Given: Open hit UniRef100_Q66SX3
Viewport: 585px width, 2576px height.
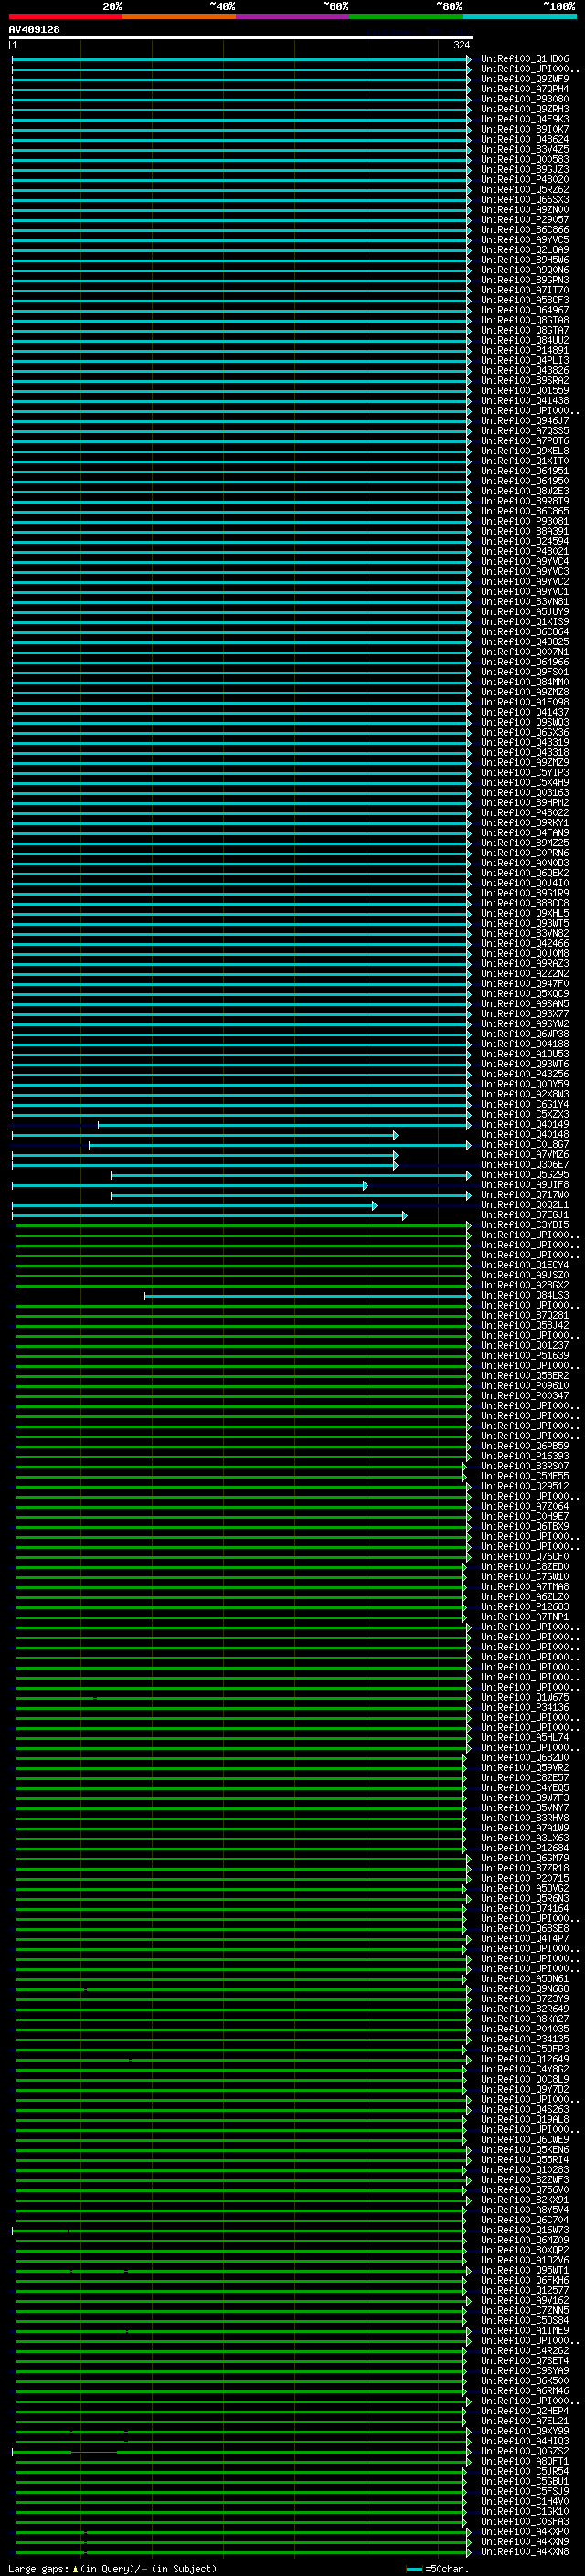Looking at the screenshot, I should 525,200.
